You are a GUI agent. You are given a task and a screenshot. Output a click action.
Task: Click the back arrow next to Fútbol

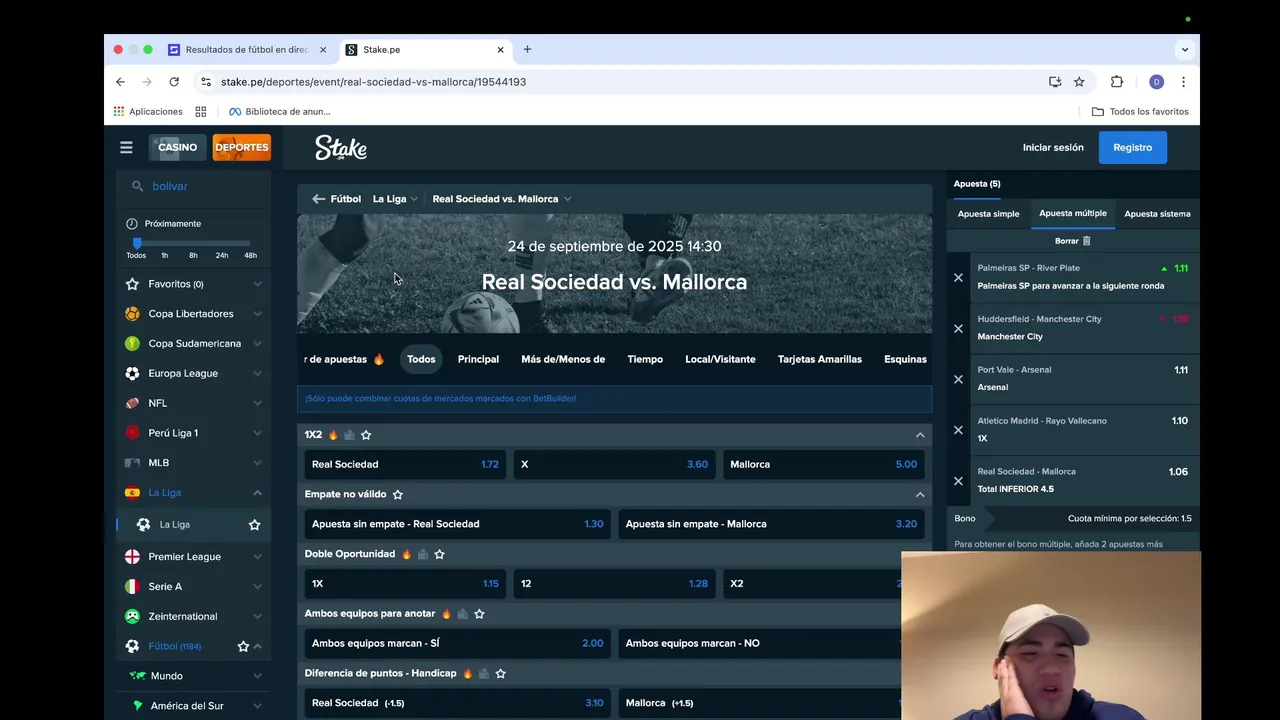click(x=318, y=199)
